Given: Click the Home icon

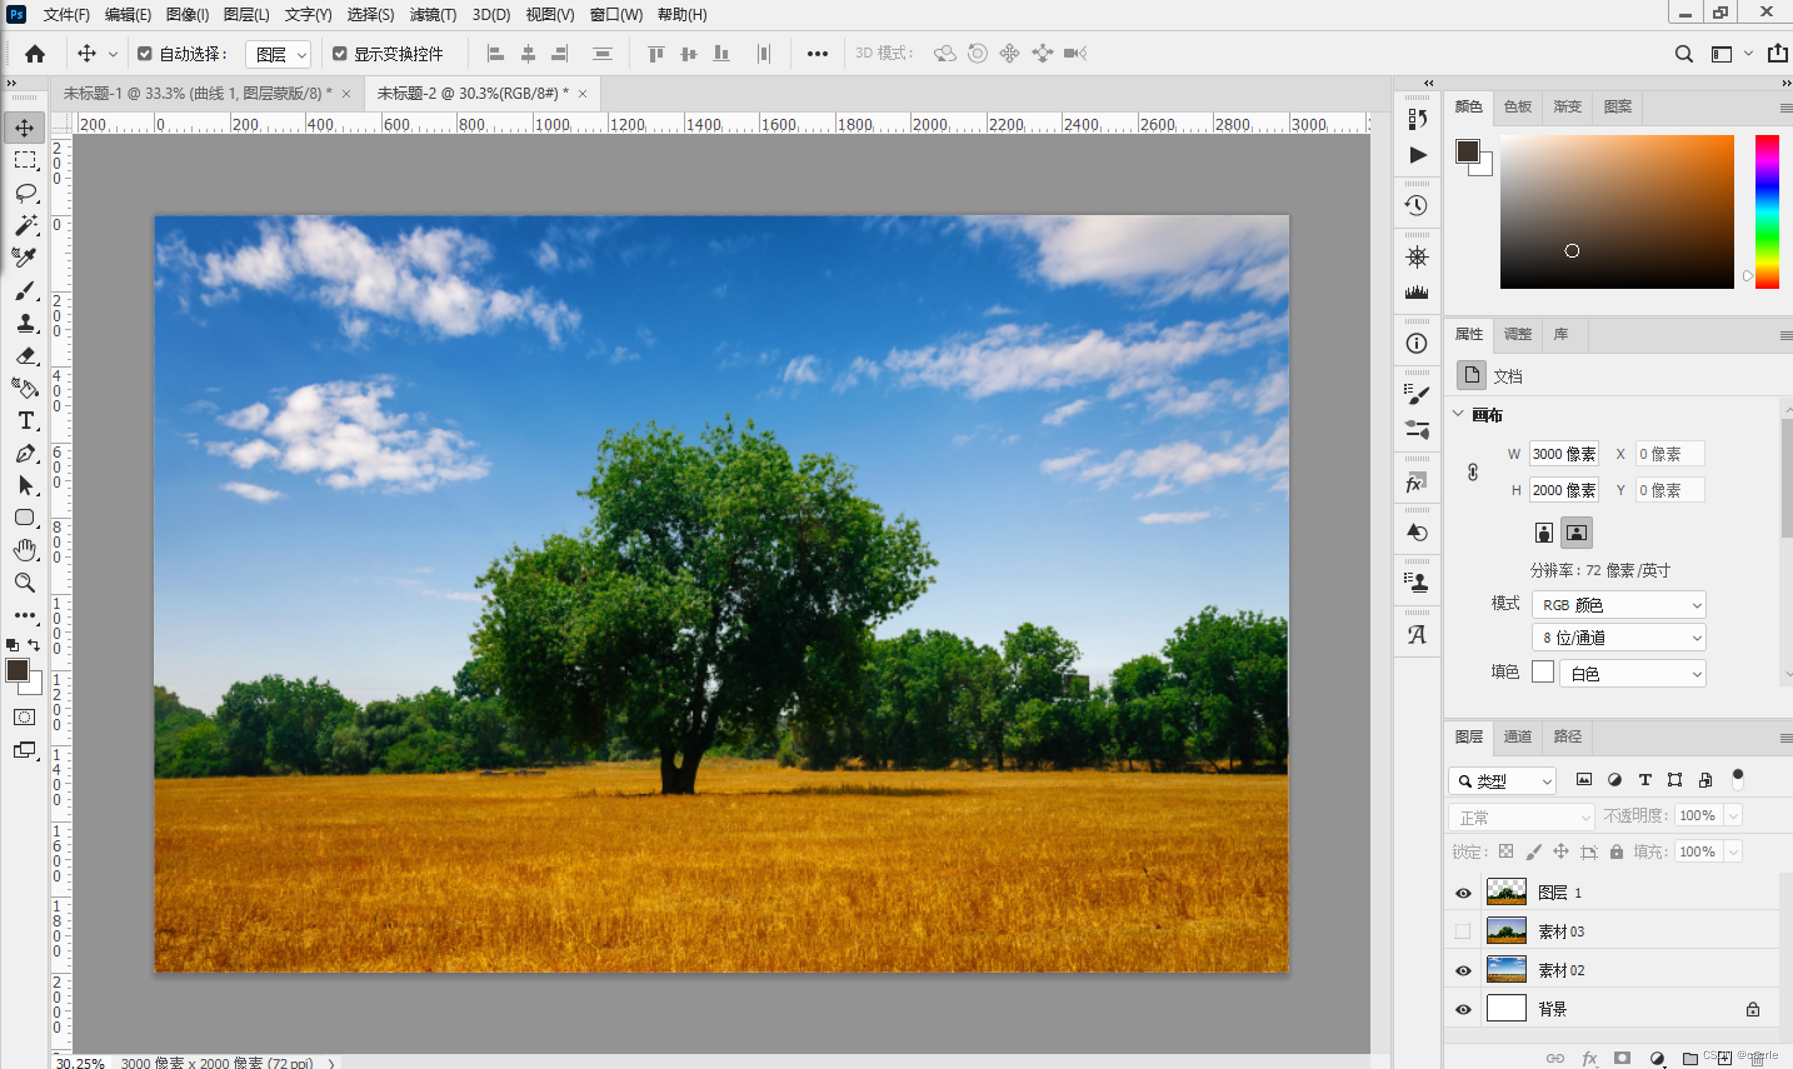Looking at the screenshot, I should point(35,54).
